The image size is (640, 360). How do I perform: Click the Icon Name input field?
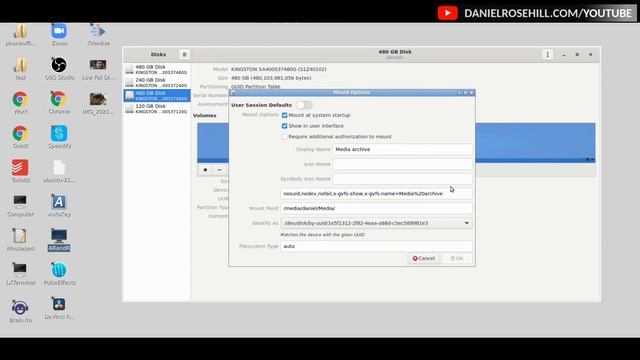(x=402, y=164)
